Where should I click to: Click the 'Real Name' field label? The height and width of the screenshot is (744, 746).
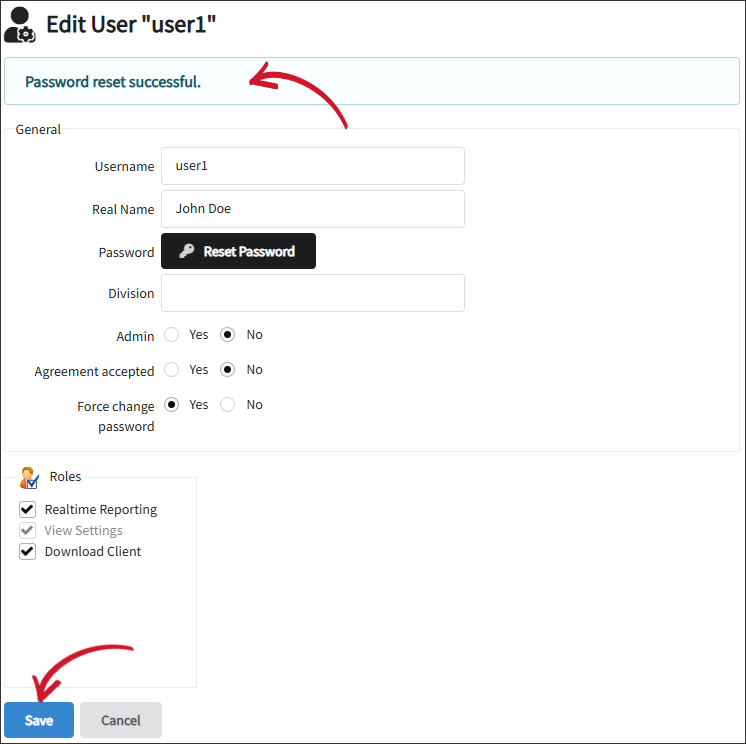click(x=123, y=209)
